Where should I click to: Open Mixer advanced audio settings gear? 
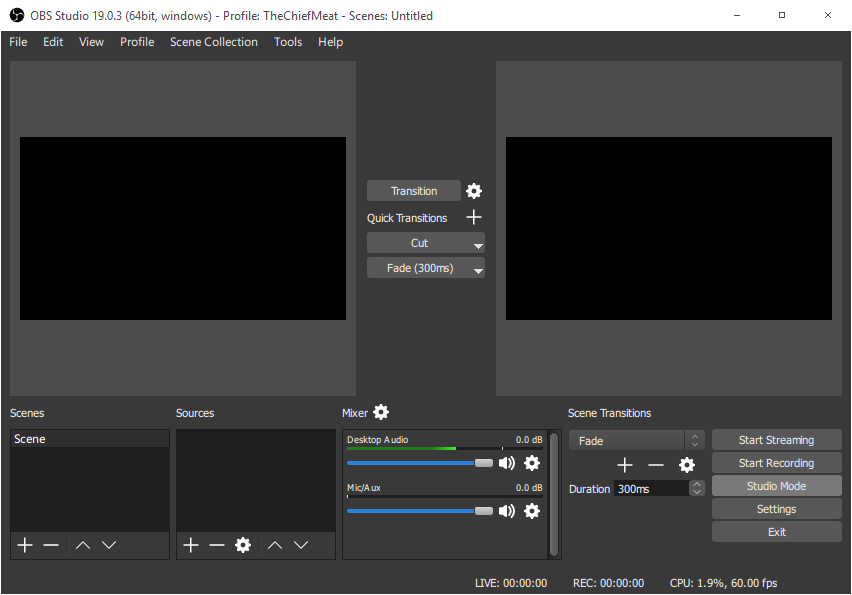(381, 412)
